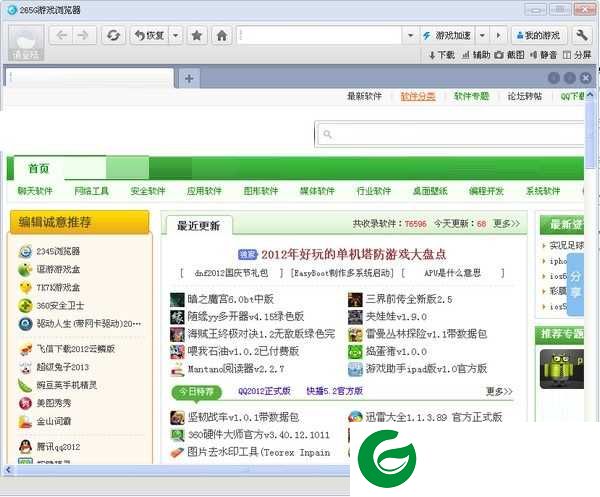
Task: Open 软件分类 link in page header
Action: point(417,96)
